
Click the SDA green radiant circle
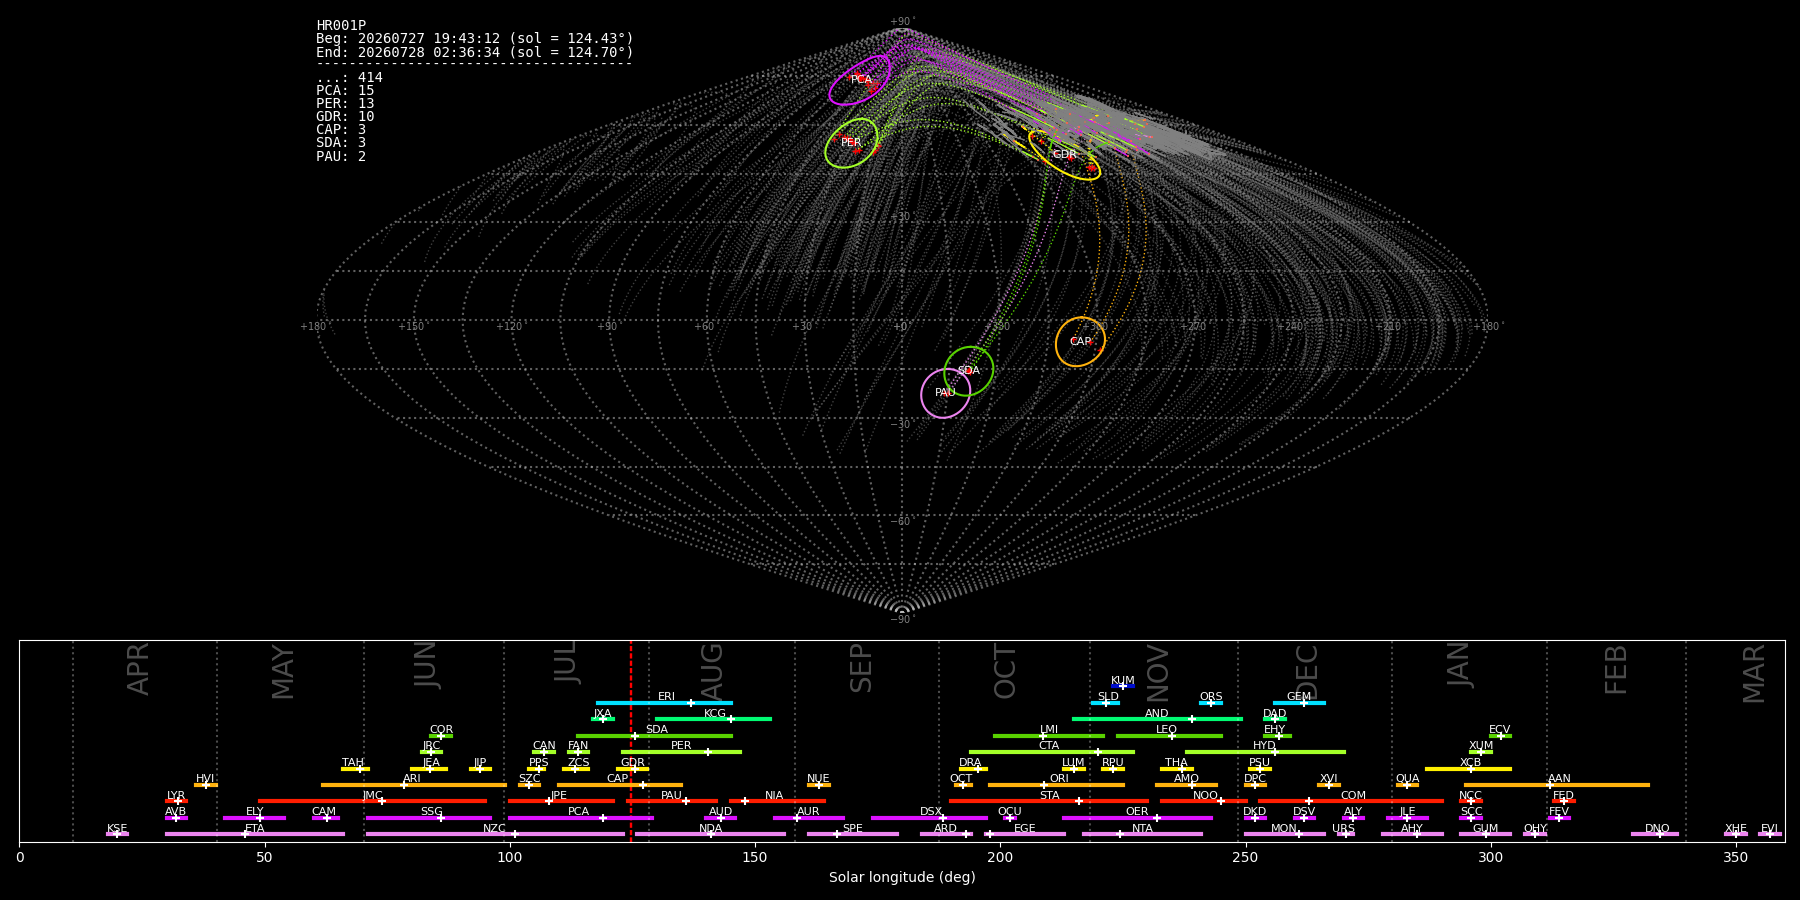coord(969,371)
